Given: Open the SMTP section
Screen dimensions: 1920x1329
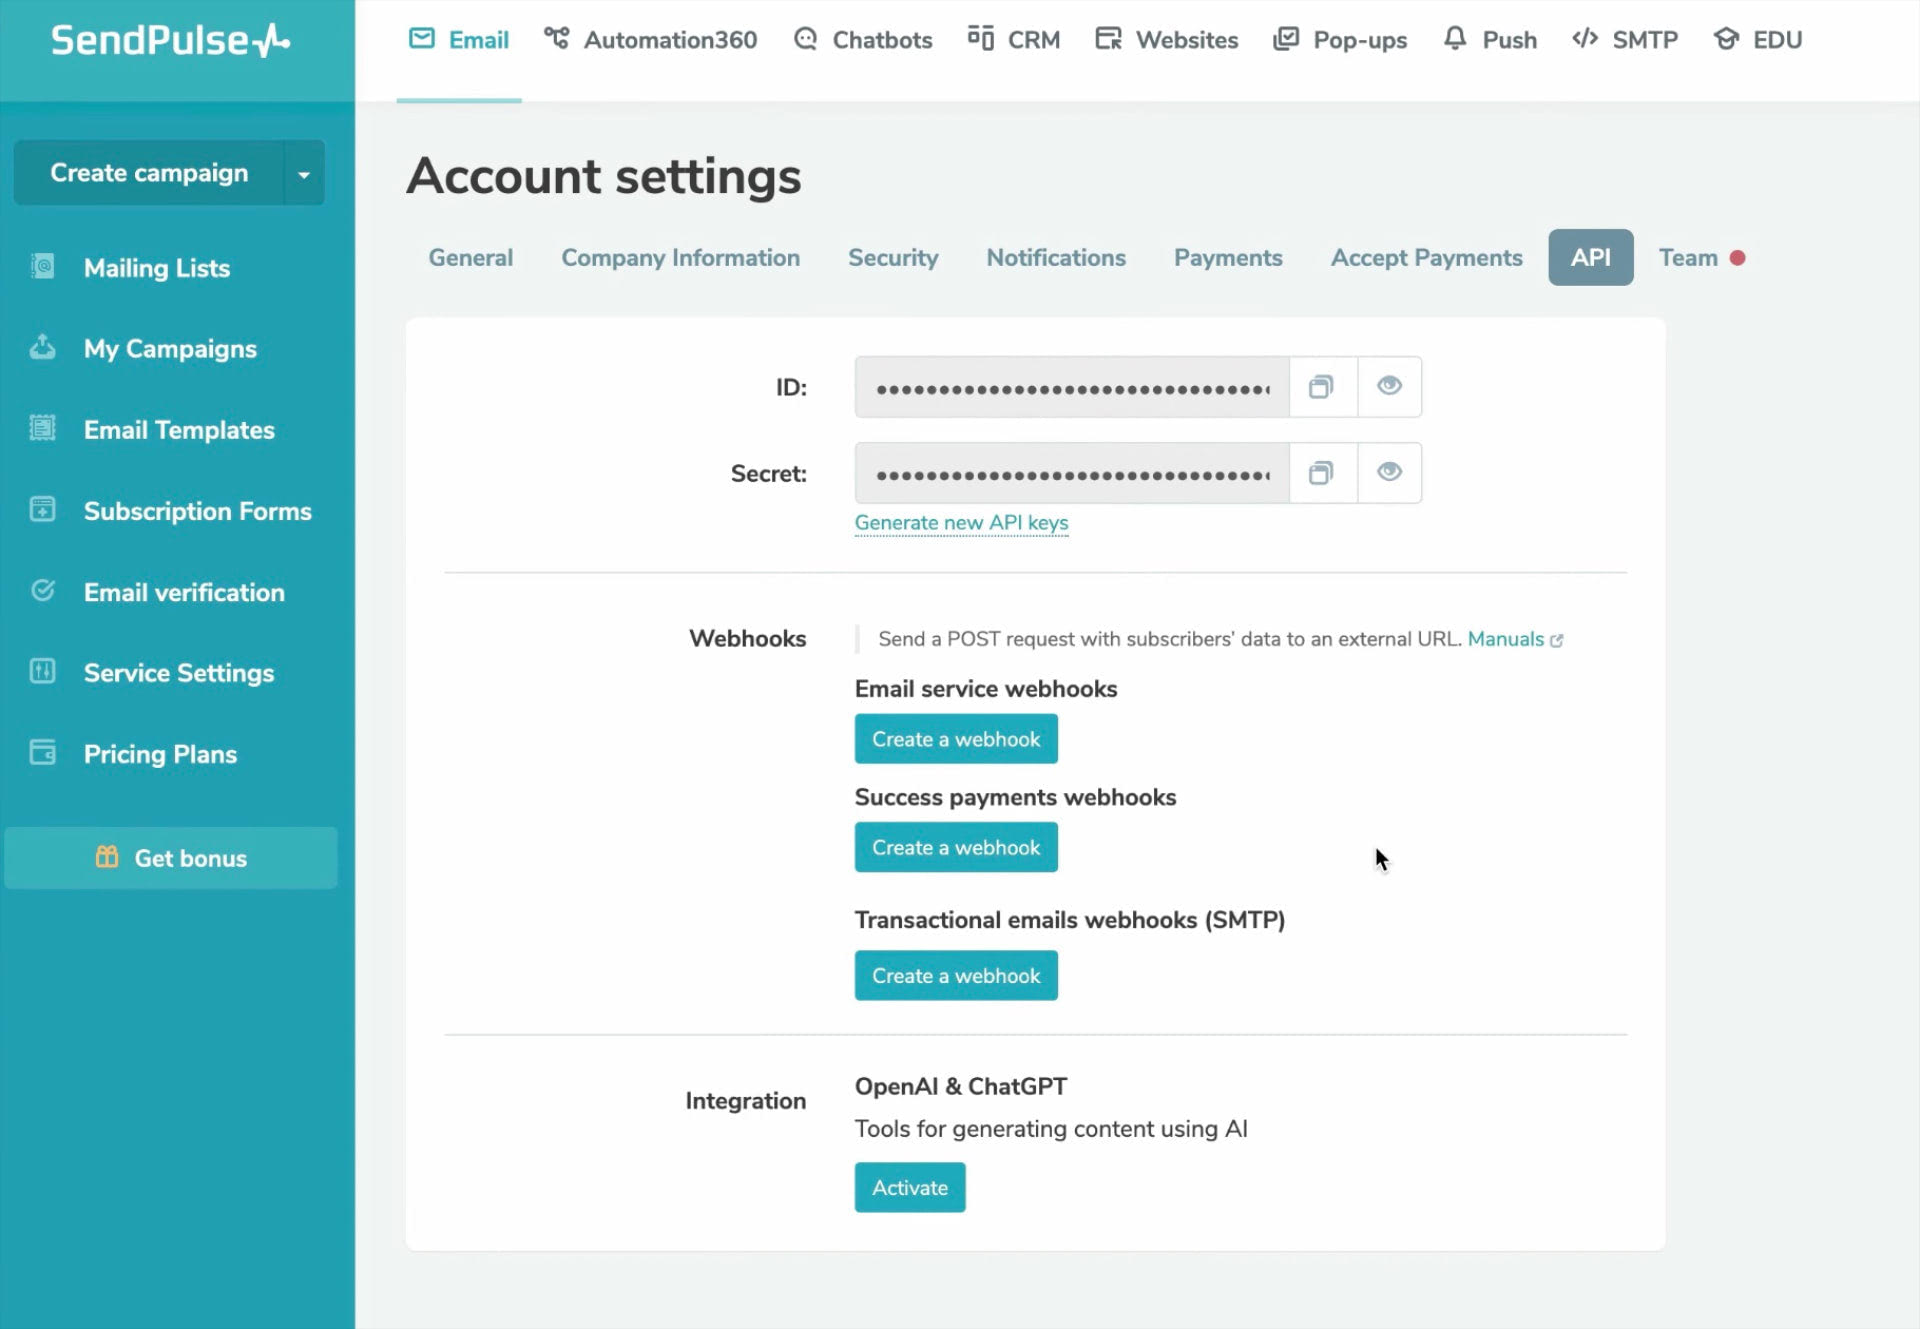Looking at the screenshot, I should (x=1625, y=40).
